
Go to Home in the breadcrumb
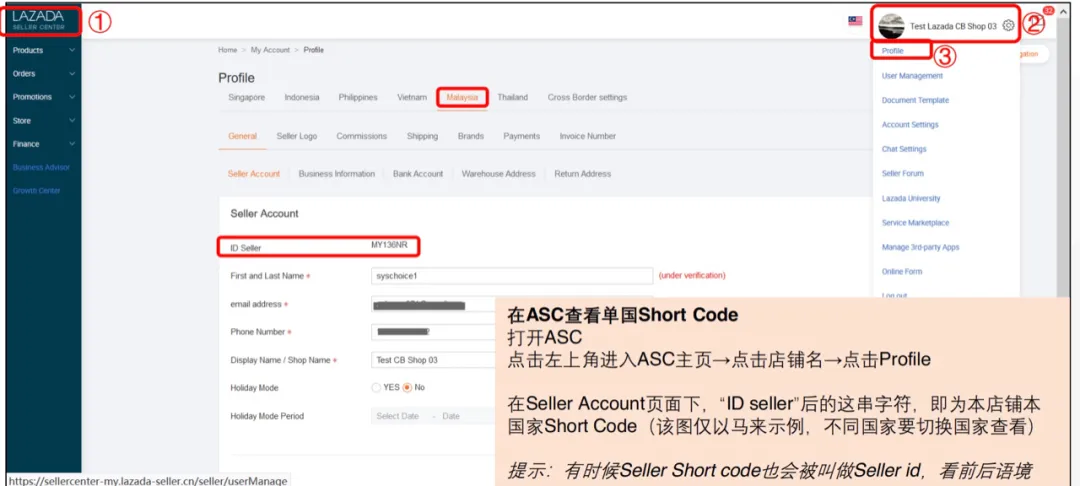(x=227, y=50)
